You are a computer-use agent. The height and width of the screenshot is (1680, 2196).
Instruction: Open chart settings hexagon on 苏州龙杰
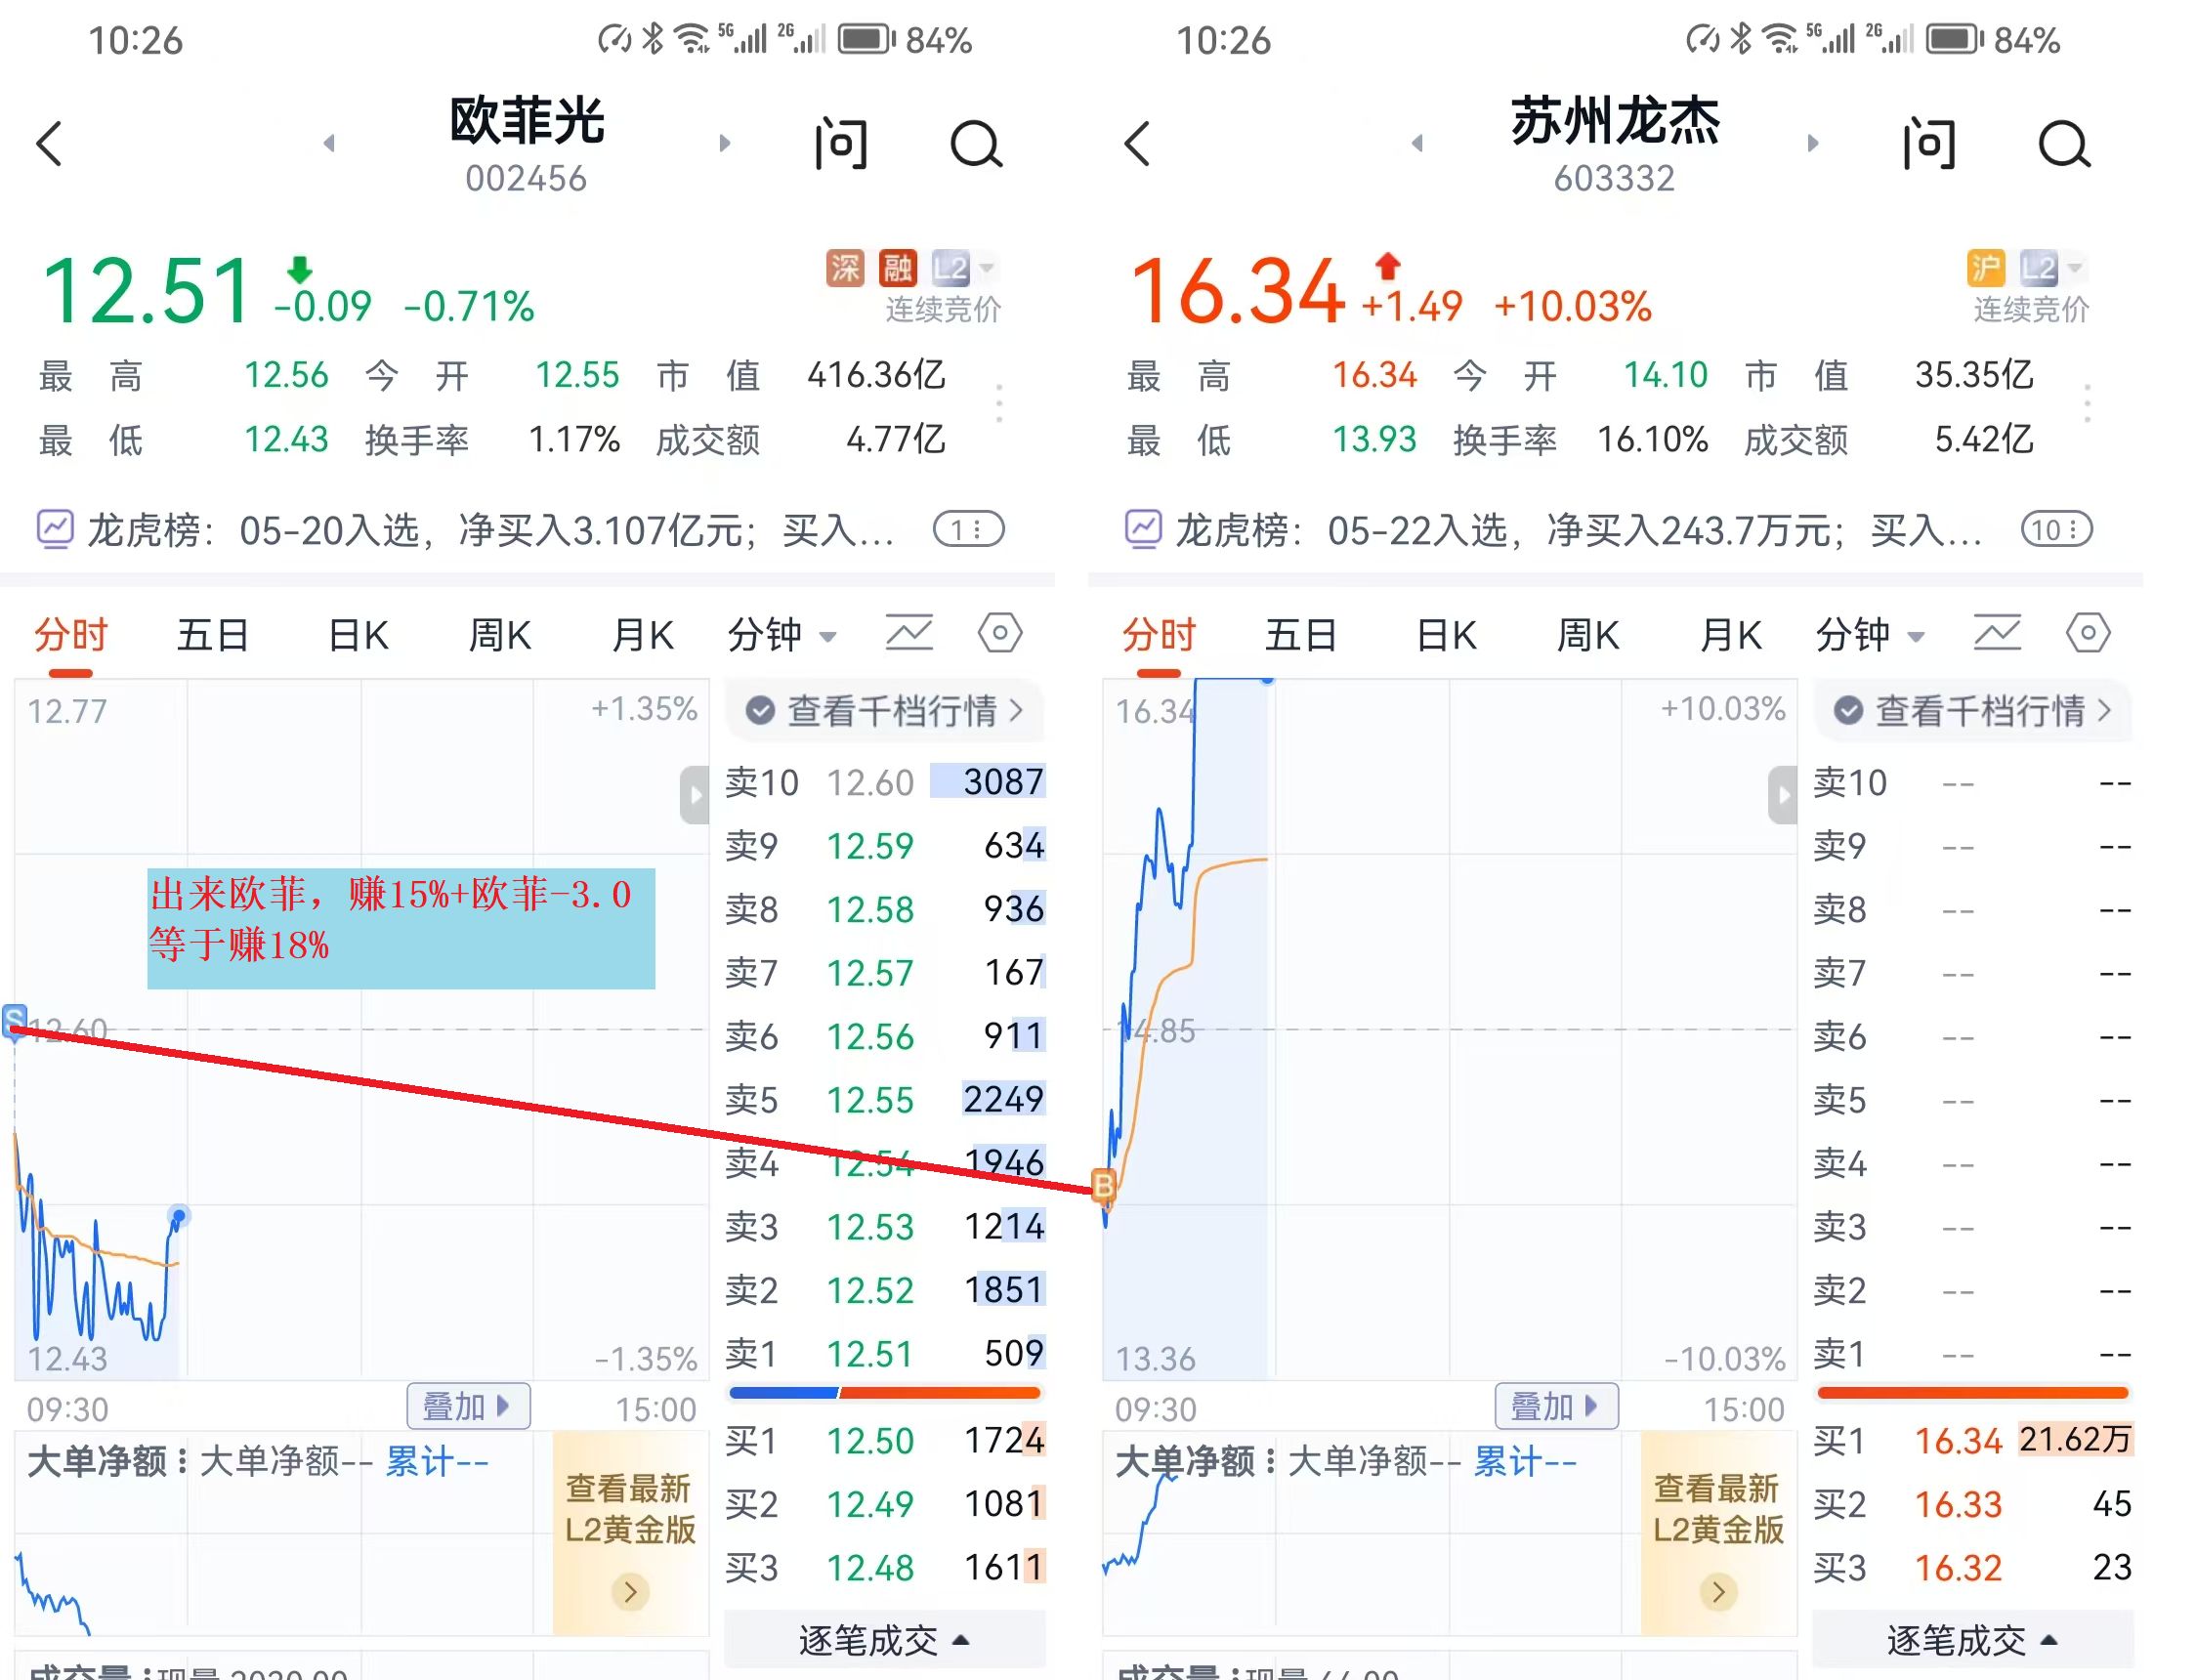coord(2088,633)
